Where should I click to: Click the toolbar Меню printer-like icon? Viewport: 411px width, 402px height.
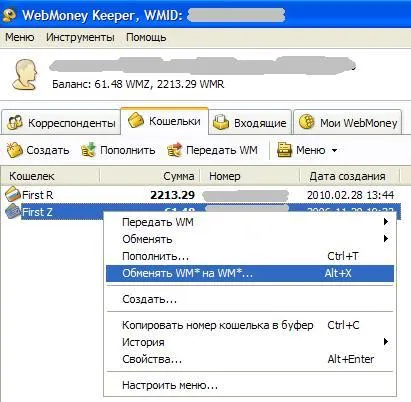284,150
